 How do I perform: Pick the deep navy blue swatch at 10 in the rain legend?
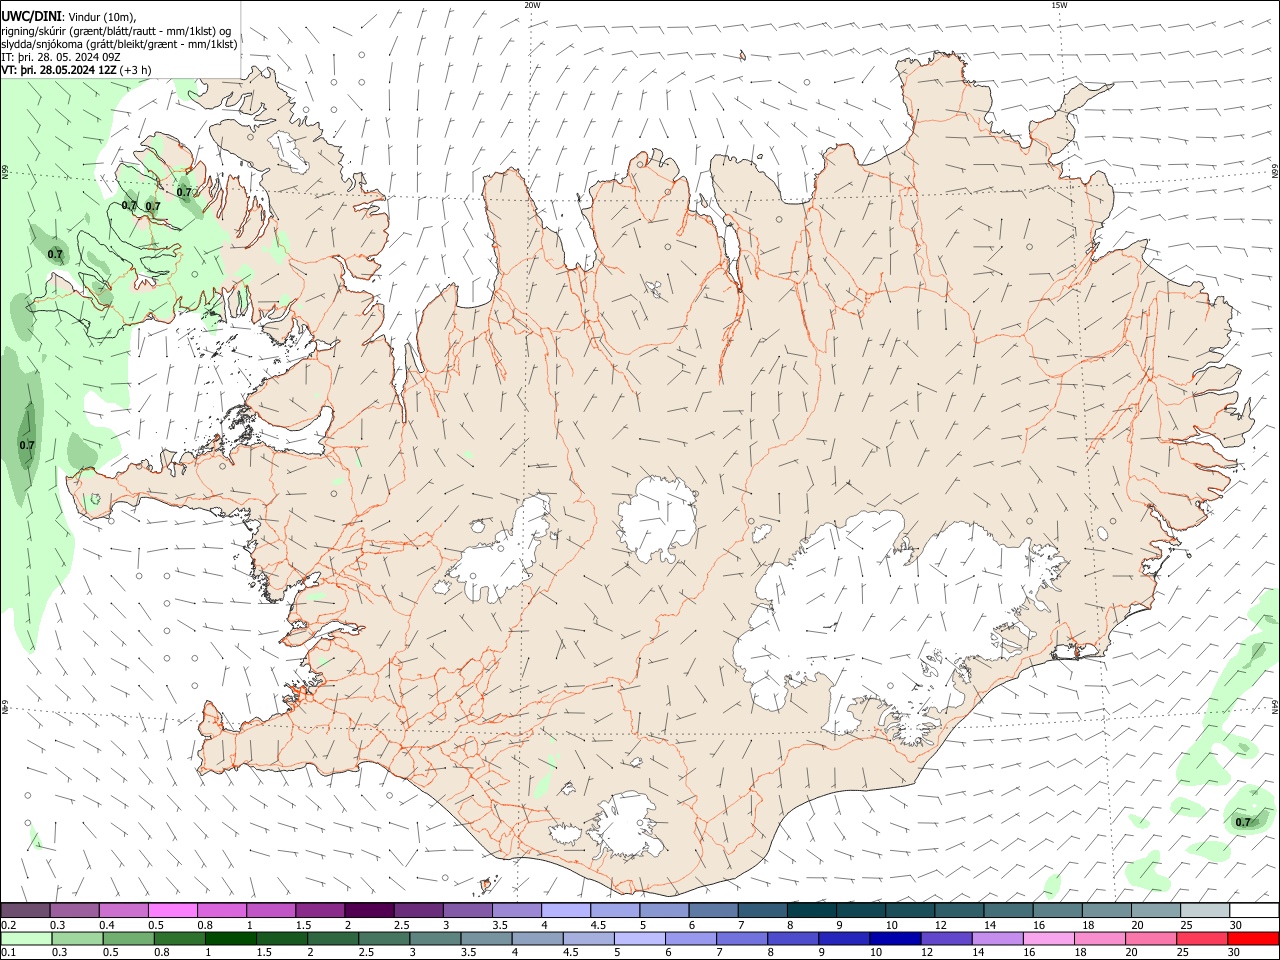coord(894,938)
